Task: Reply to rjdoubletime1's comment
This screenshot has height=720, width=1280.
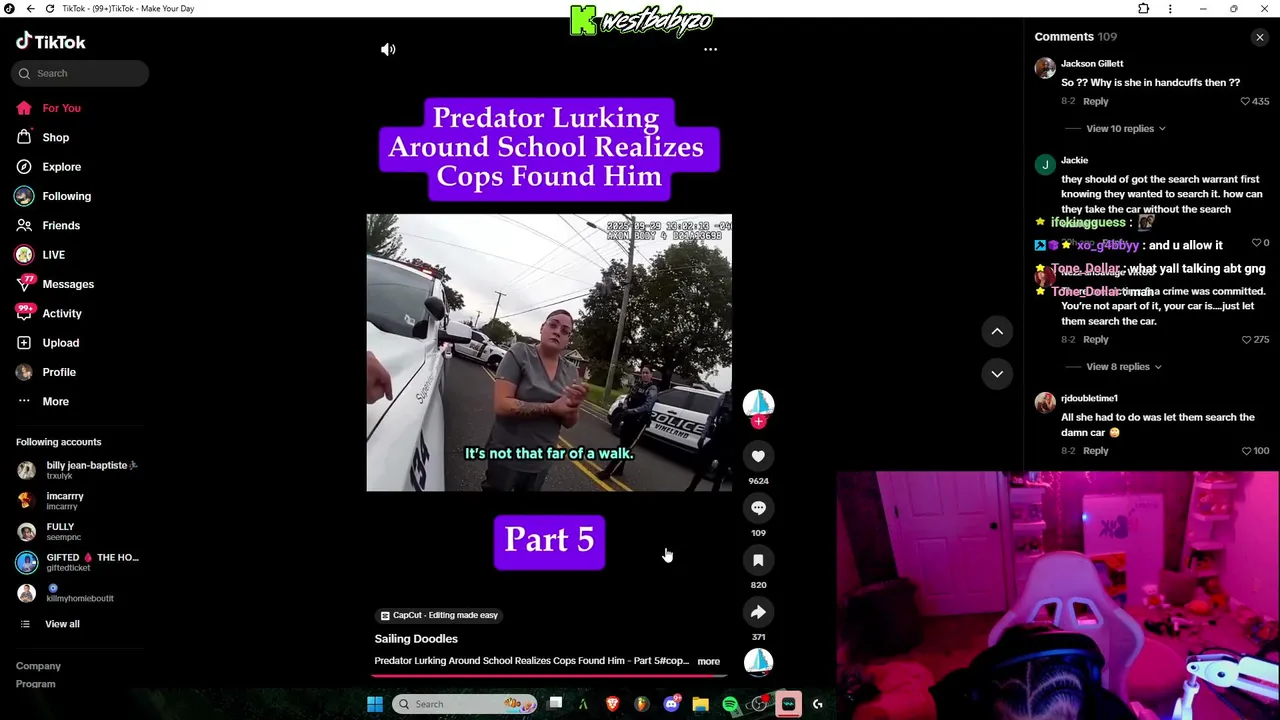Action: 1095,451
